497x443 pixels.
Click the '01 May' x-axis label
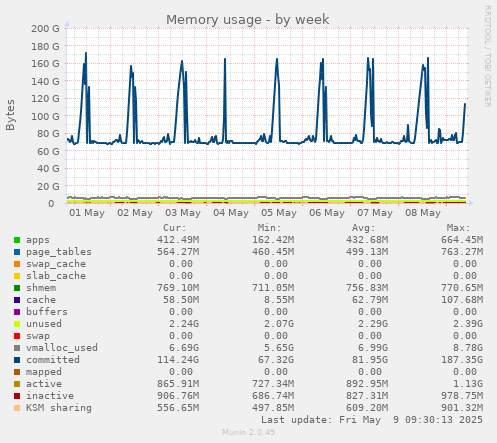[87, 213]
